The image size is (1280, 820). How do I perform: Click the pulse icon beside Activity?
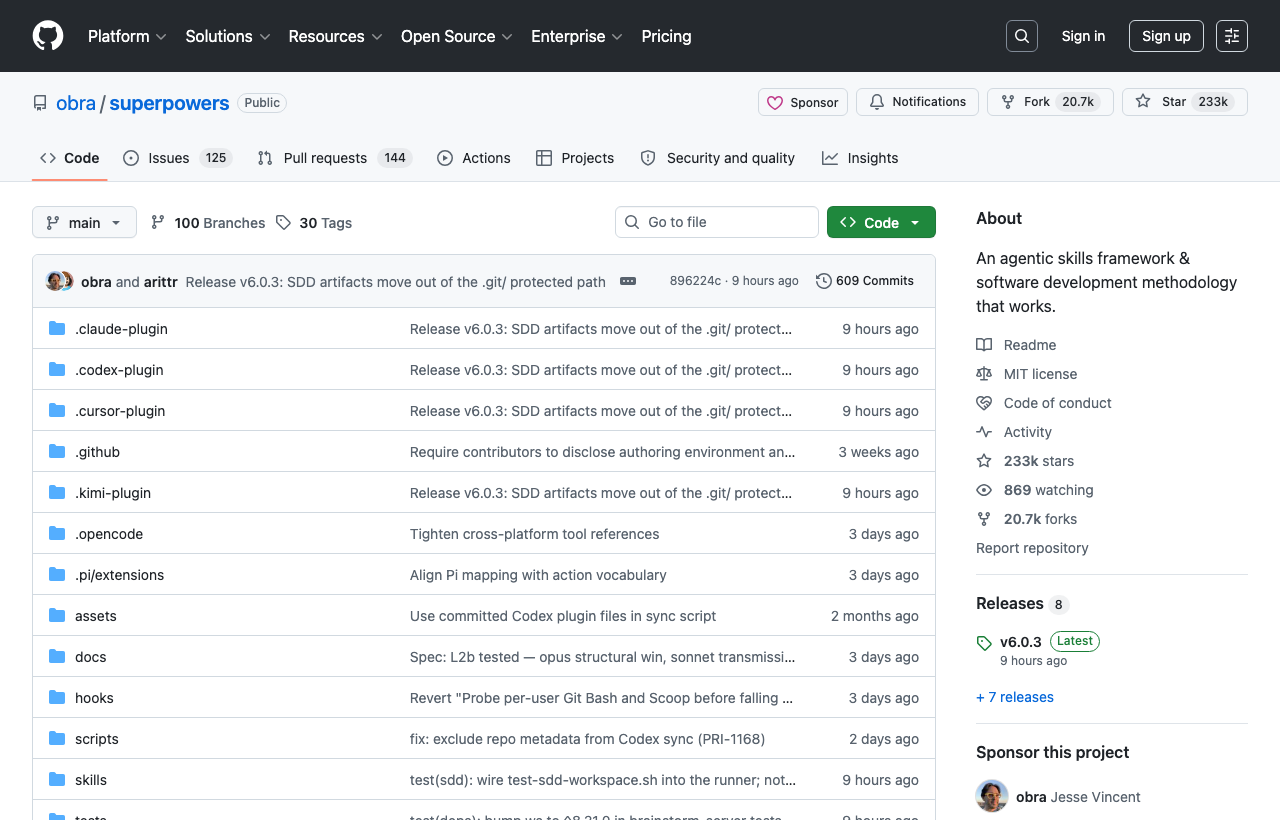(x=984, y=432)
